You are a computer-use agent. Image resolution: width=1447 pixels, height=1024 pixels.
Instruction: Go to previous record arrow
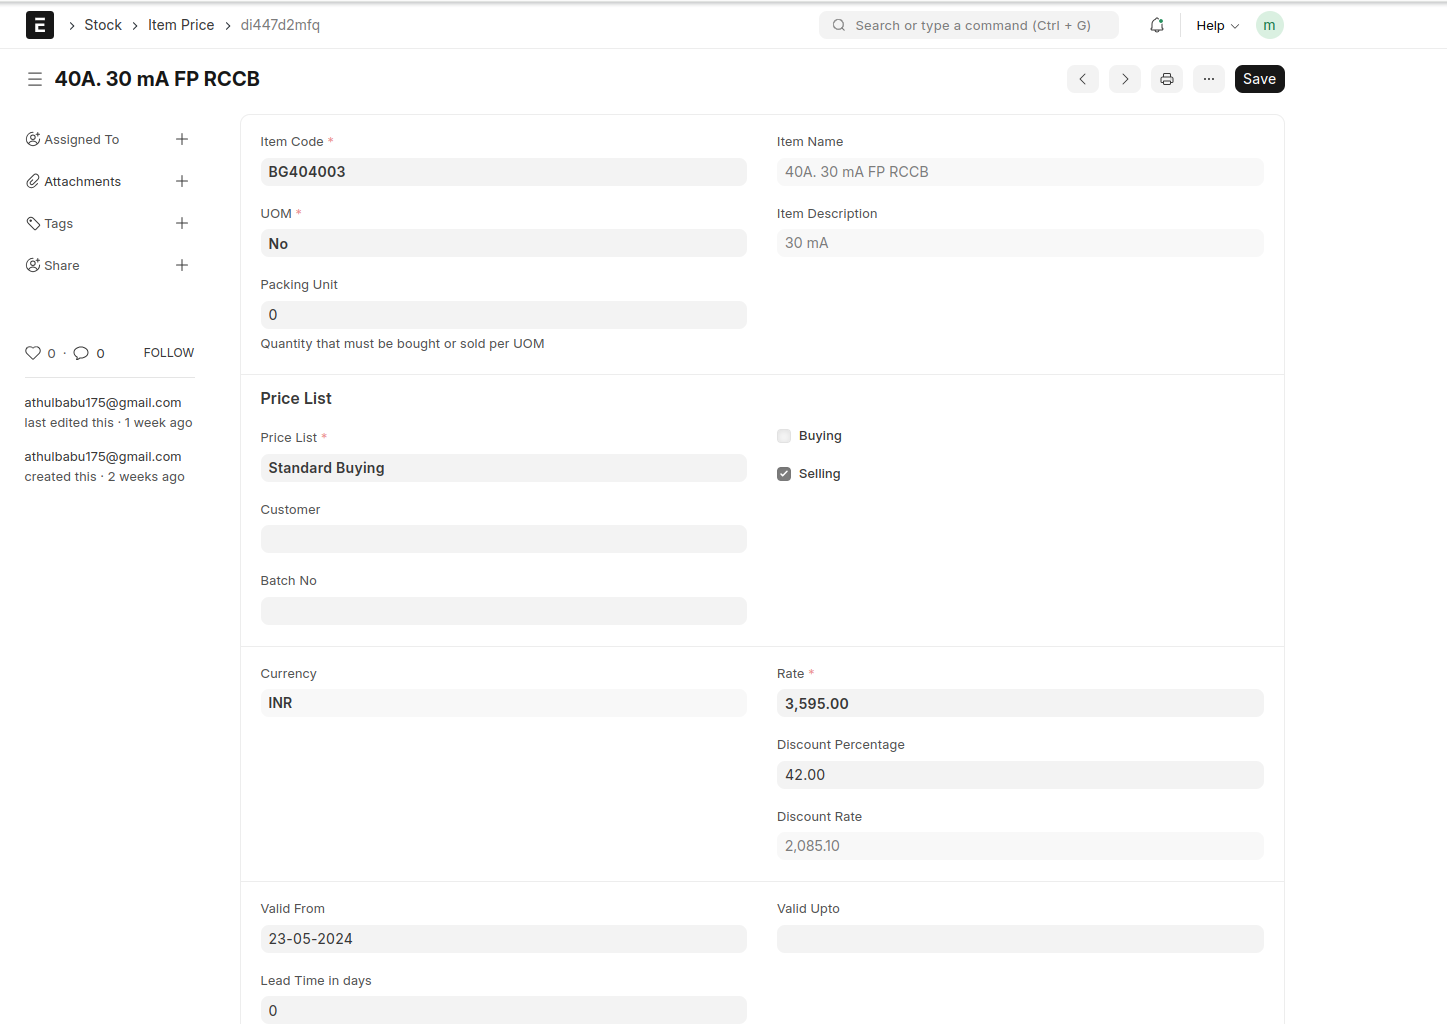click(x=1083, y=79)
